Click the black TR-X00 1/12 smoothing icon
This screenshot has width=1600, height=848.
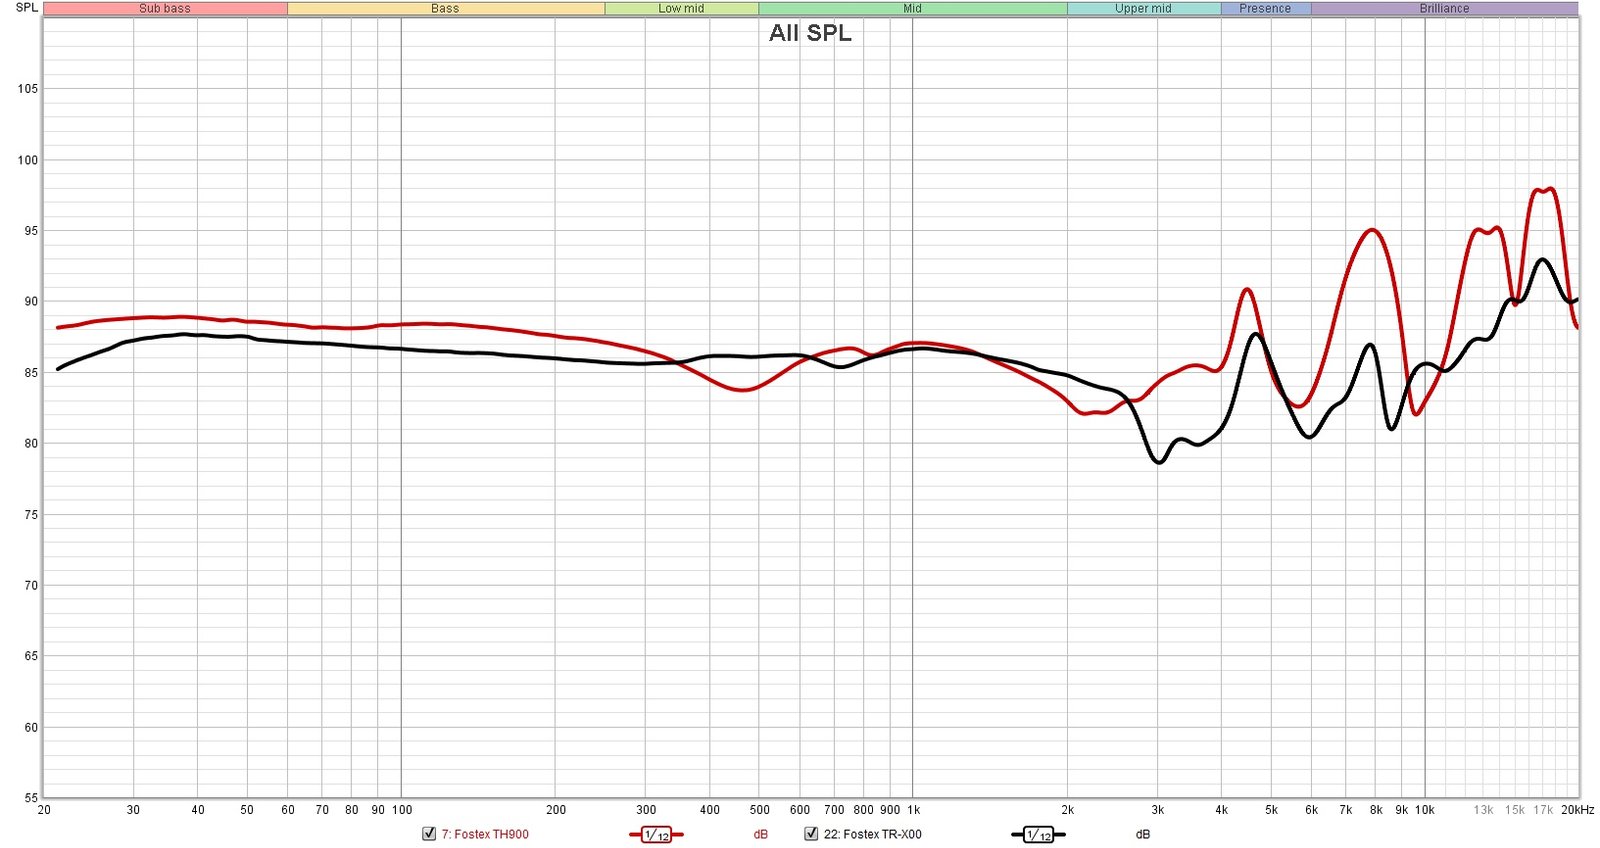tap(1038, 834)
